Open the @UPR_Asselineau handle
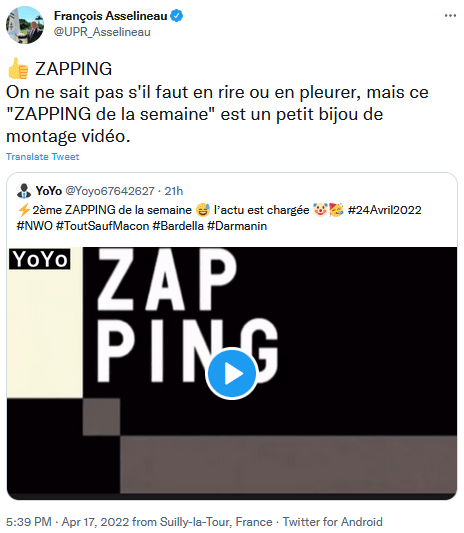 click(102, 32)
